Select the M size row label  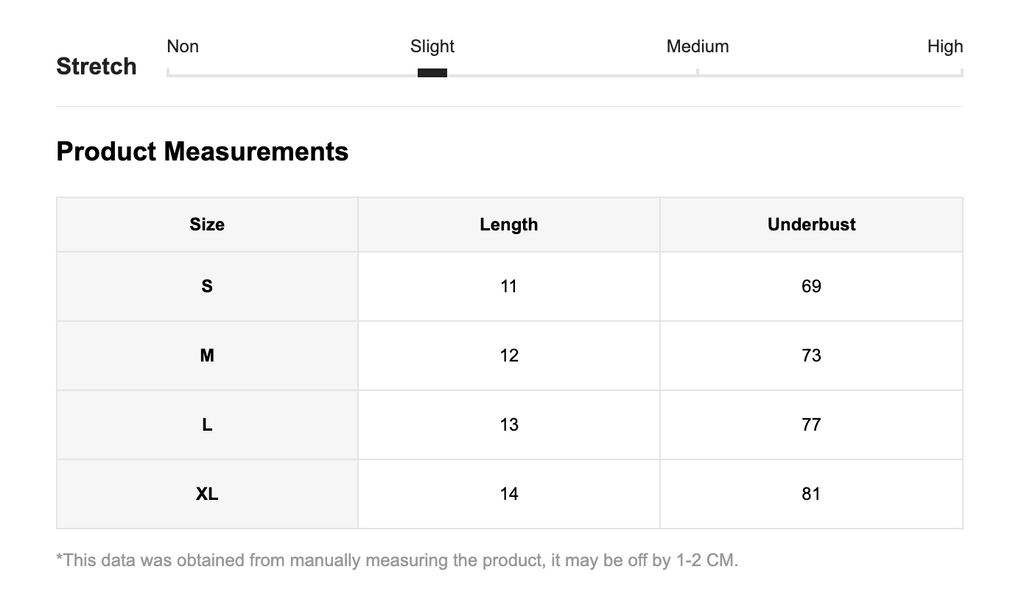[207, 355]
